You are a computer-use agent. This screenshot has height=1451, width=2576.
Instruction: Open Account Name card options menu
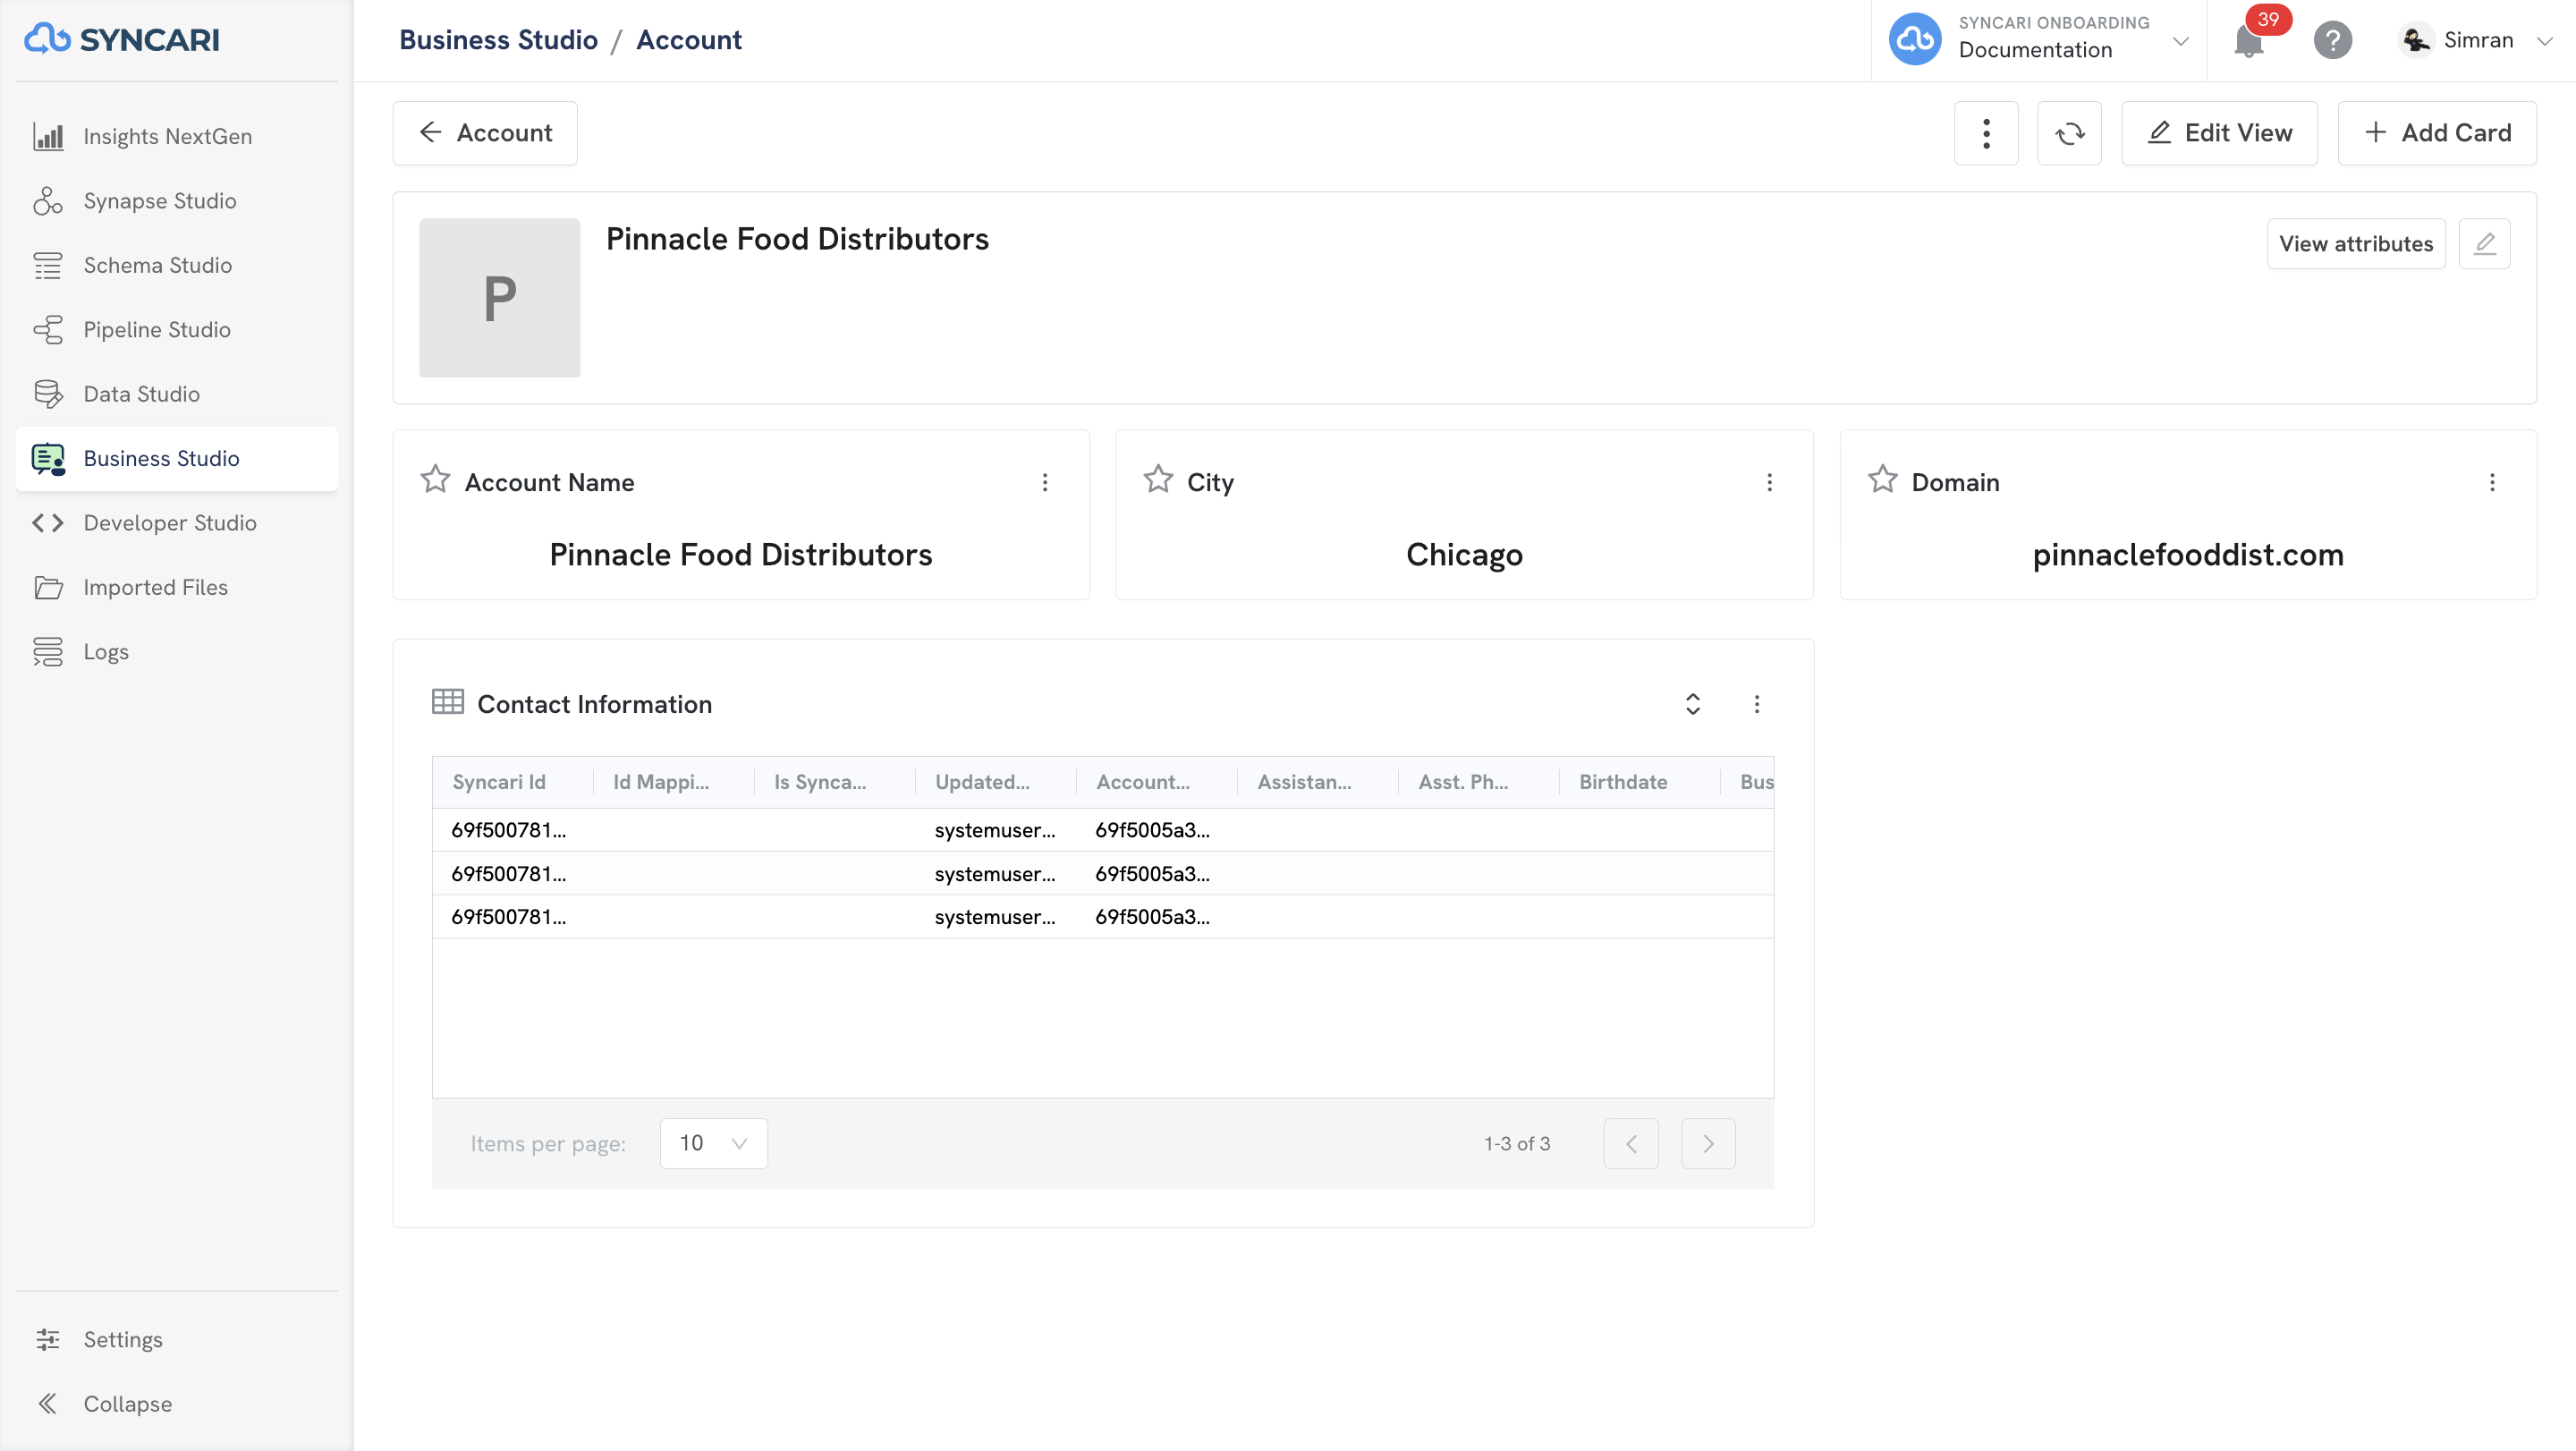click(x=1045, y=483)
